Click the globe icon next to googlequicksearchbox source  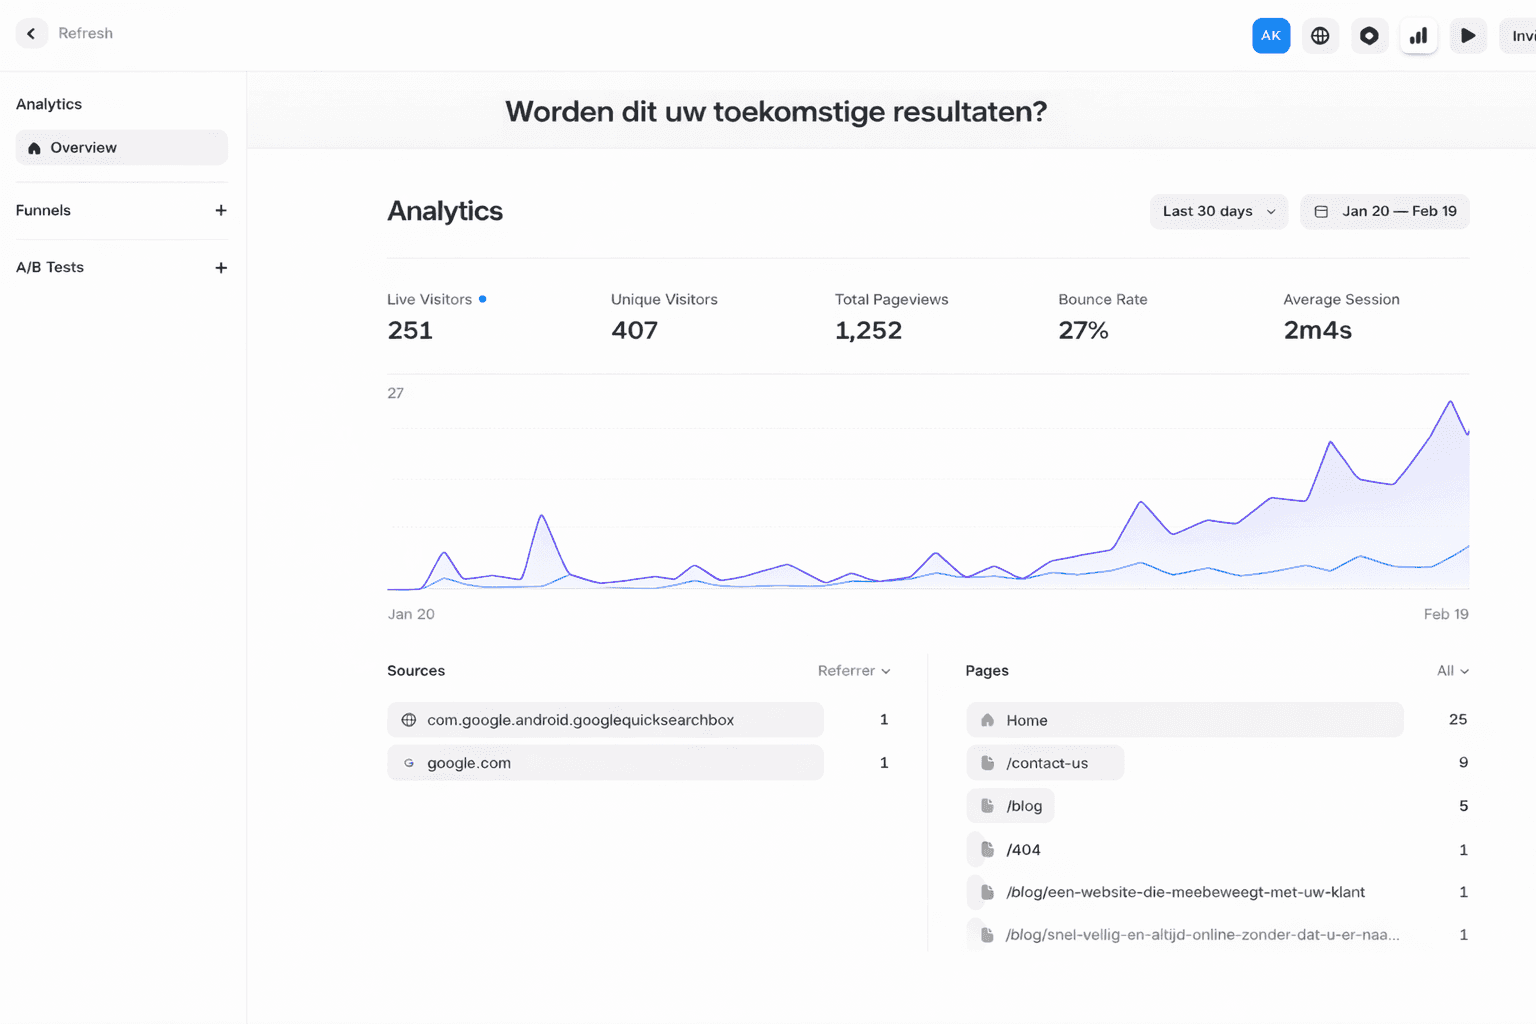point(408,719)
